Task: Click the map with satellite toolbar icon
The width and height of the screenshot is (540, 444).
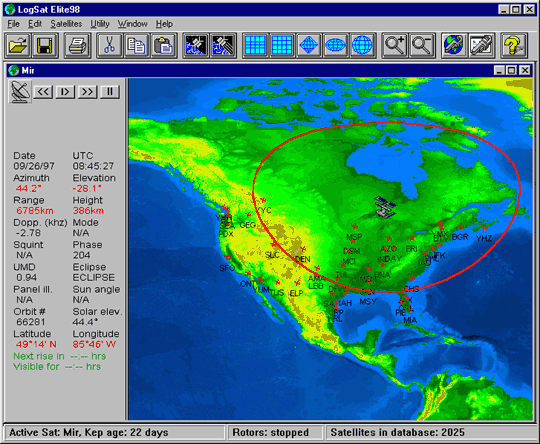Action: tap(481, 45)
